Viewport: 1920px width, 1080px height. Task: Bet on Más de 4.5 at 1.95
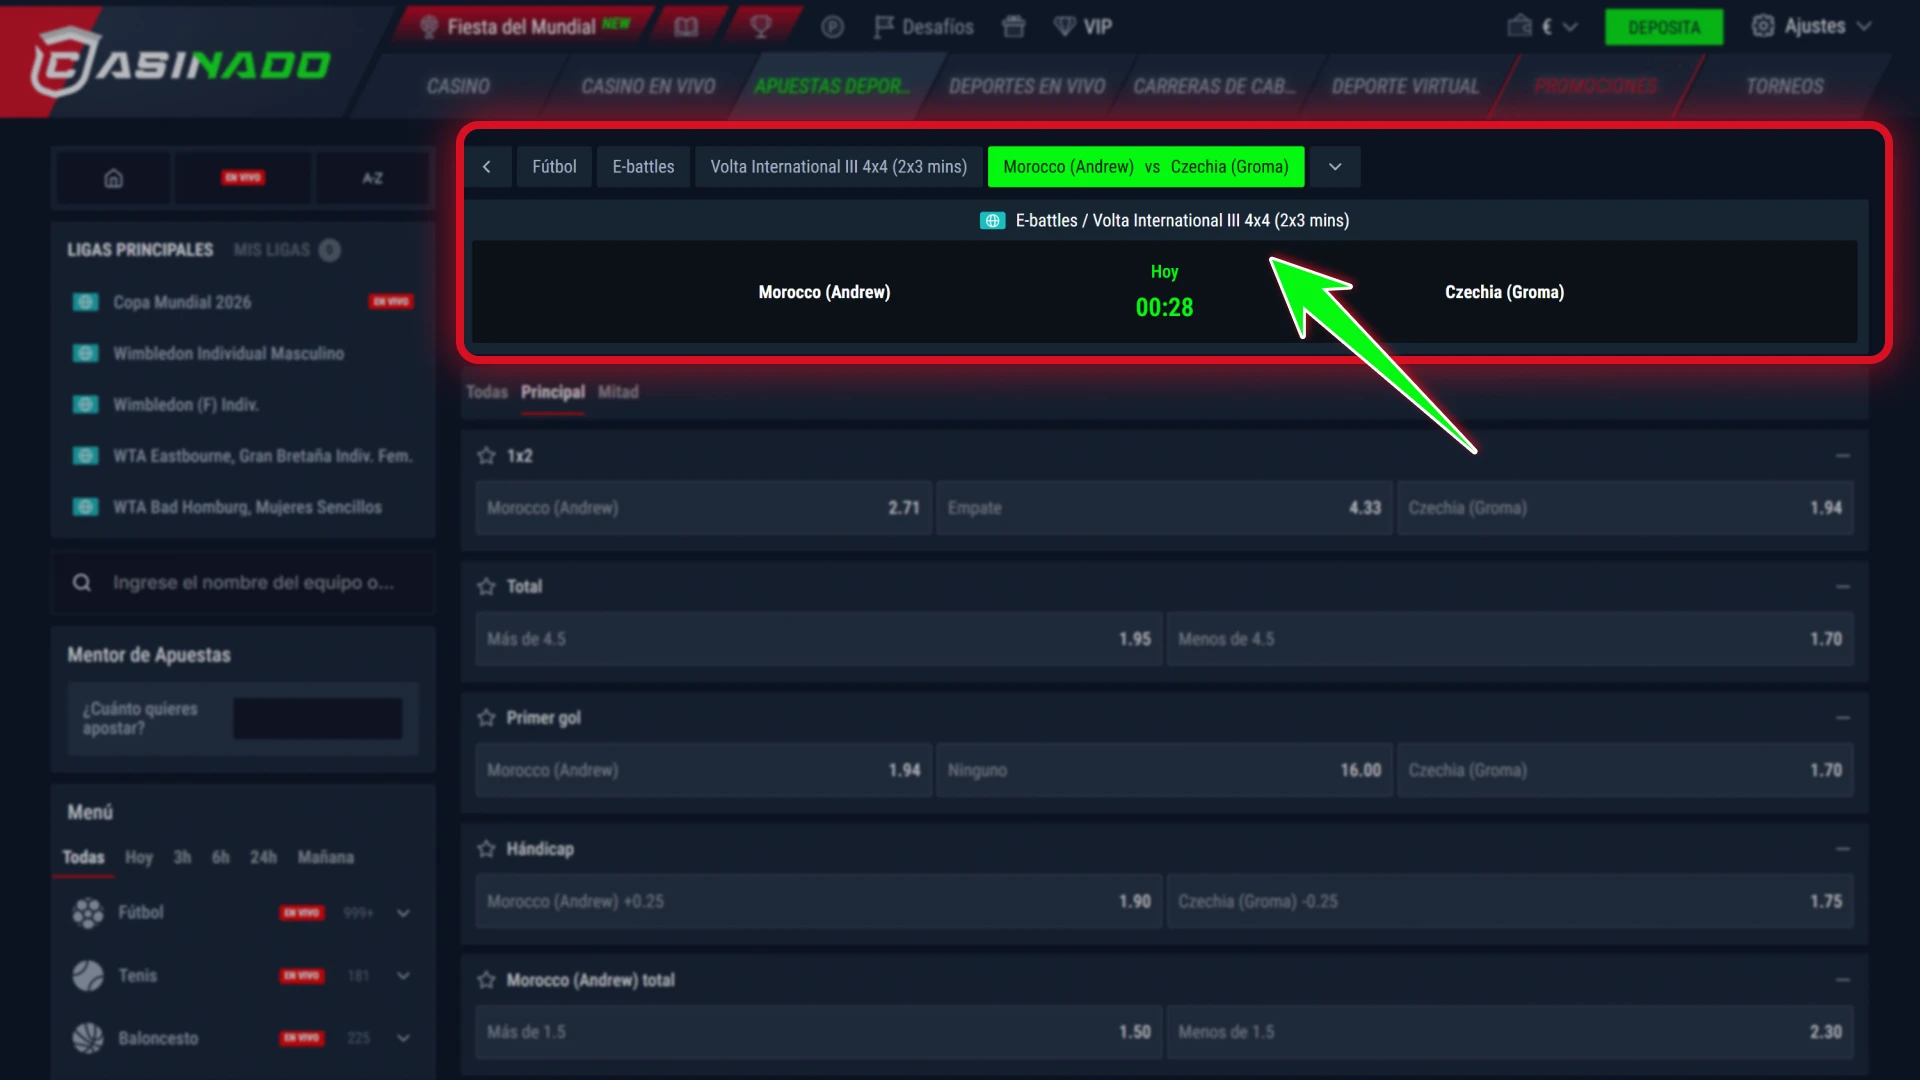[x=818, y=639]
